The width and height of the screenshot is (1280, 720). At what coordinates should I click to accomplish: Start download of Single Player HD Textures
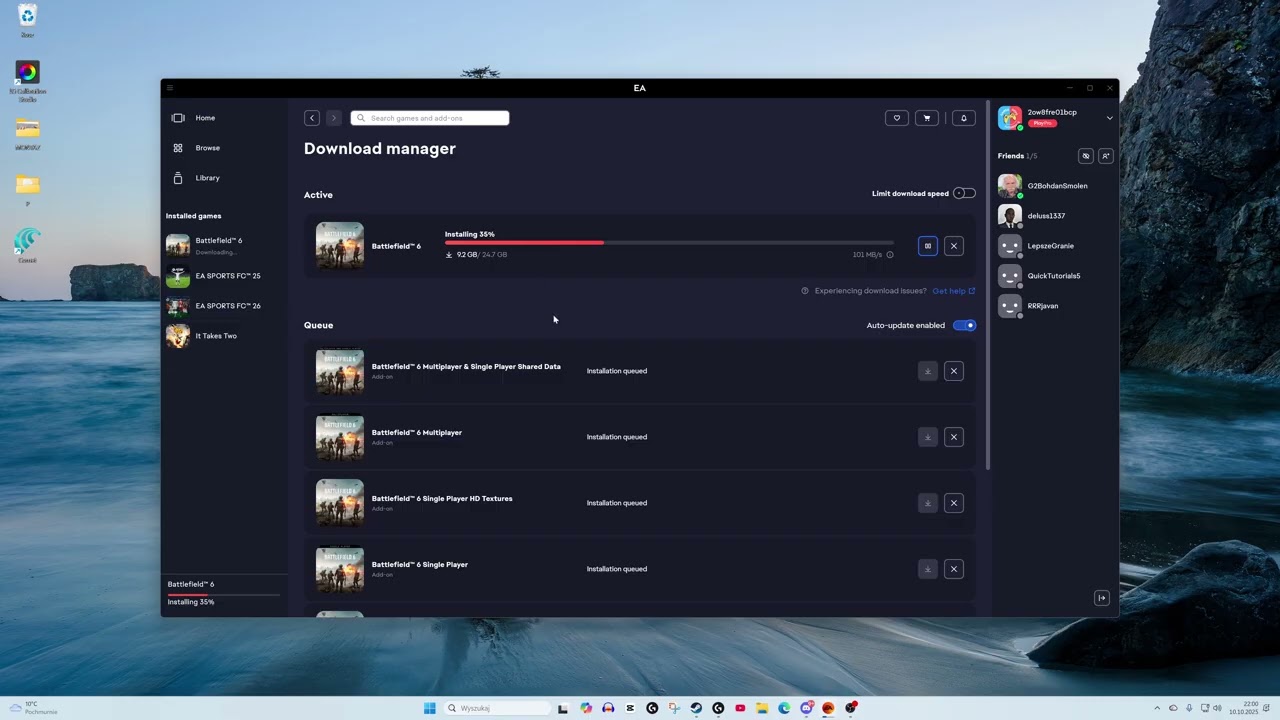tap(928, 503)
